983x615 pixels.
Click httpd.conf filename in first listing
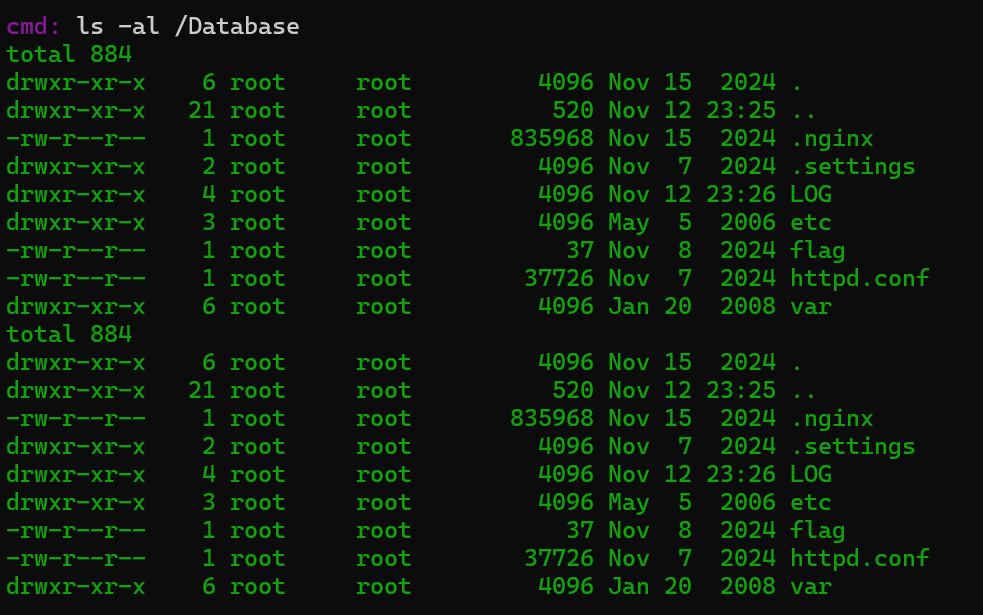[860, 278]
